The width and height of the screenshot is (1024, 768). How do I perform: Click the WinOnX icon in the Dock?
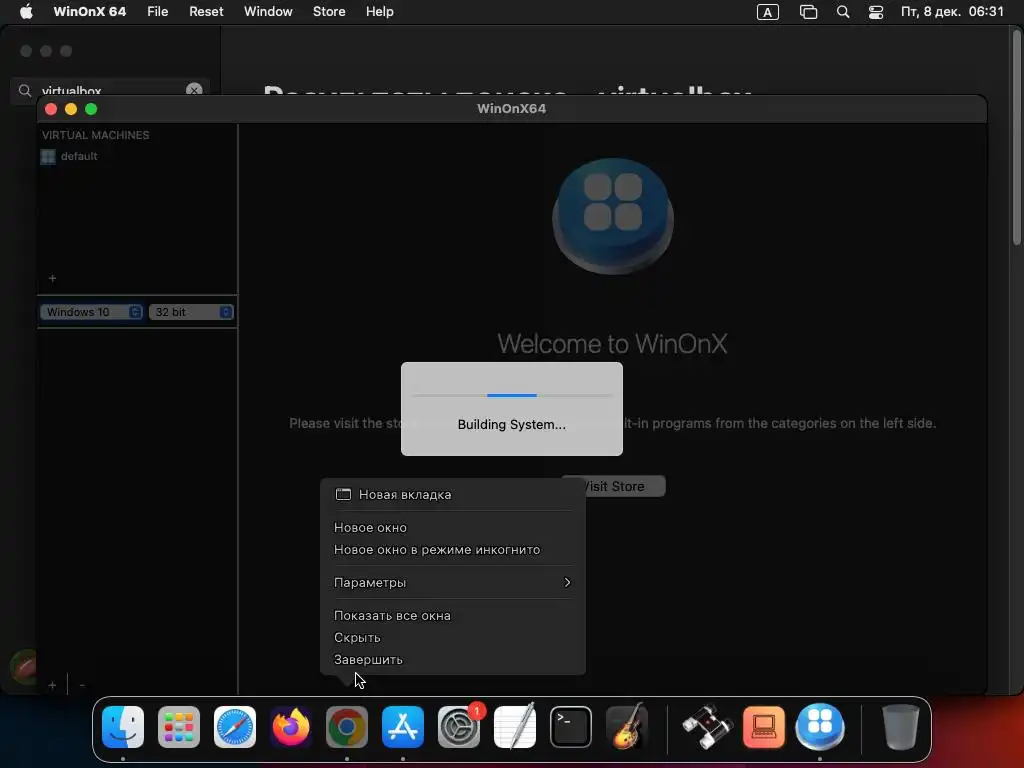820,727
